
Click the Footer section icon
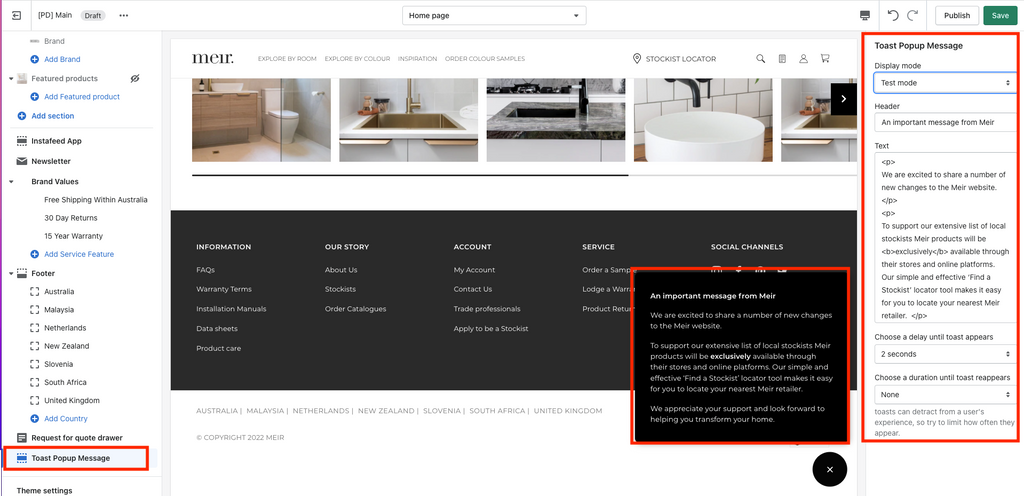tap(22, 273)
